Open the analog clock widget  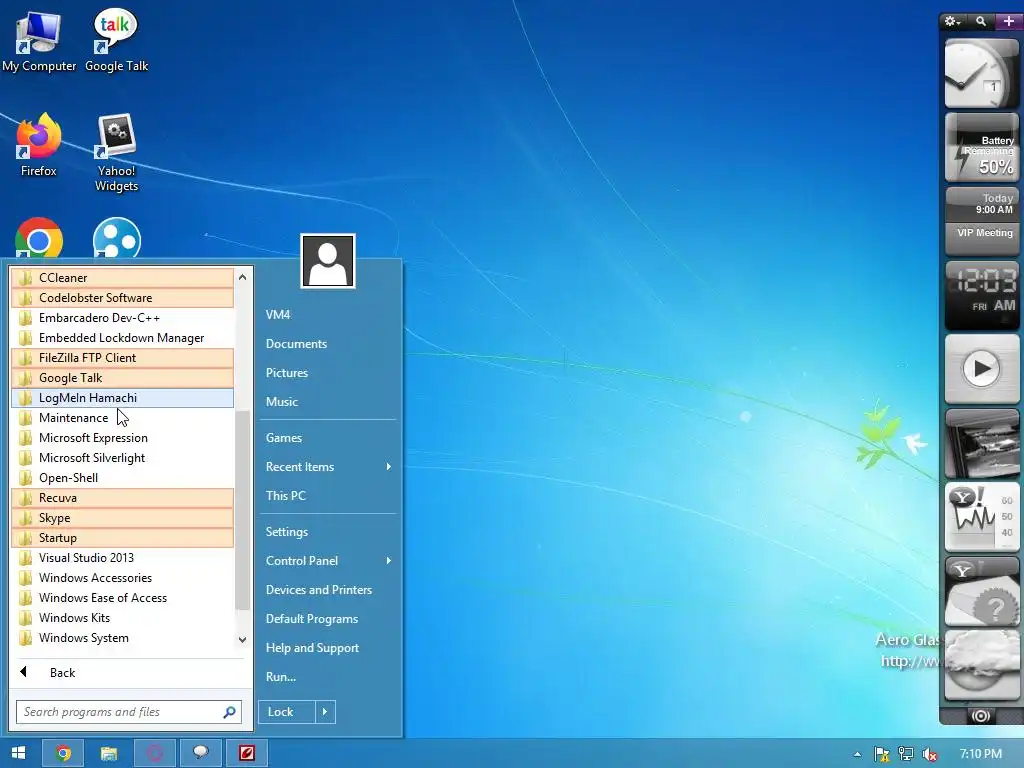(x=981, y=73)
